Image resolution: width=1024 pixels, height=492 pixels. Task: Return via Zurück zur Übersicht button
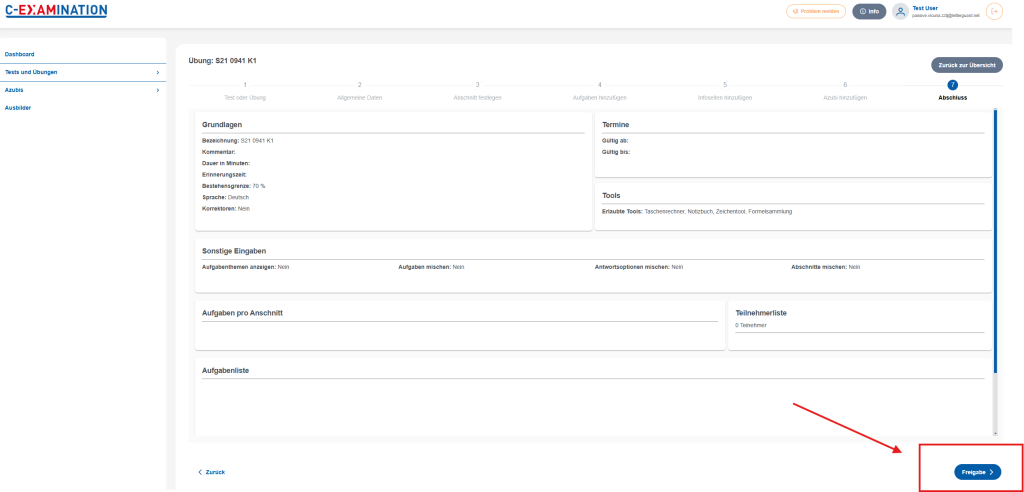pos(966,64)
